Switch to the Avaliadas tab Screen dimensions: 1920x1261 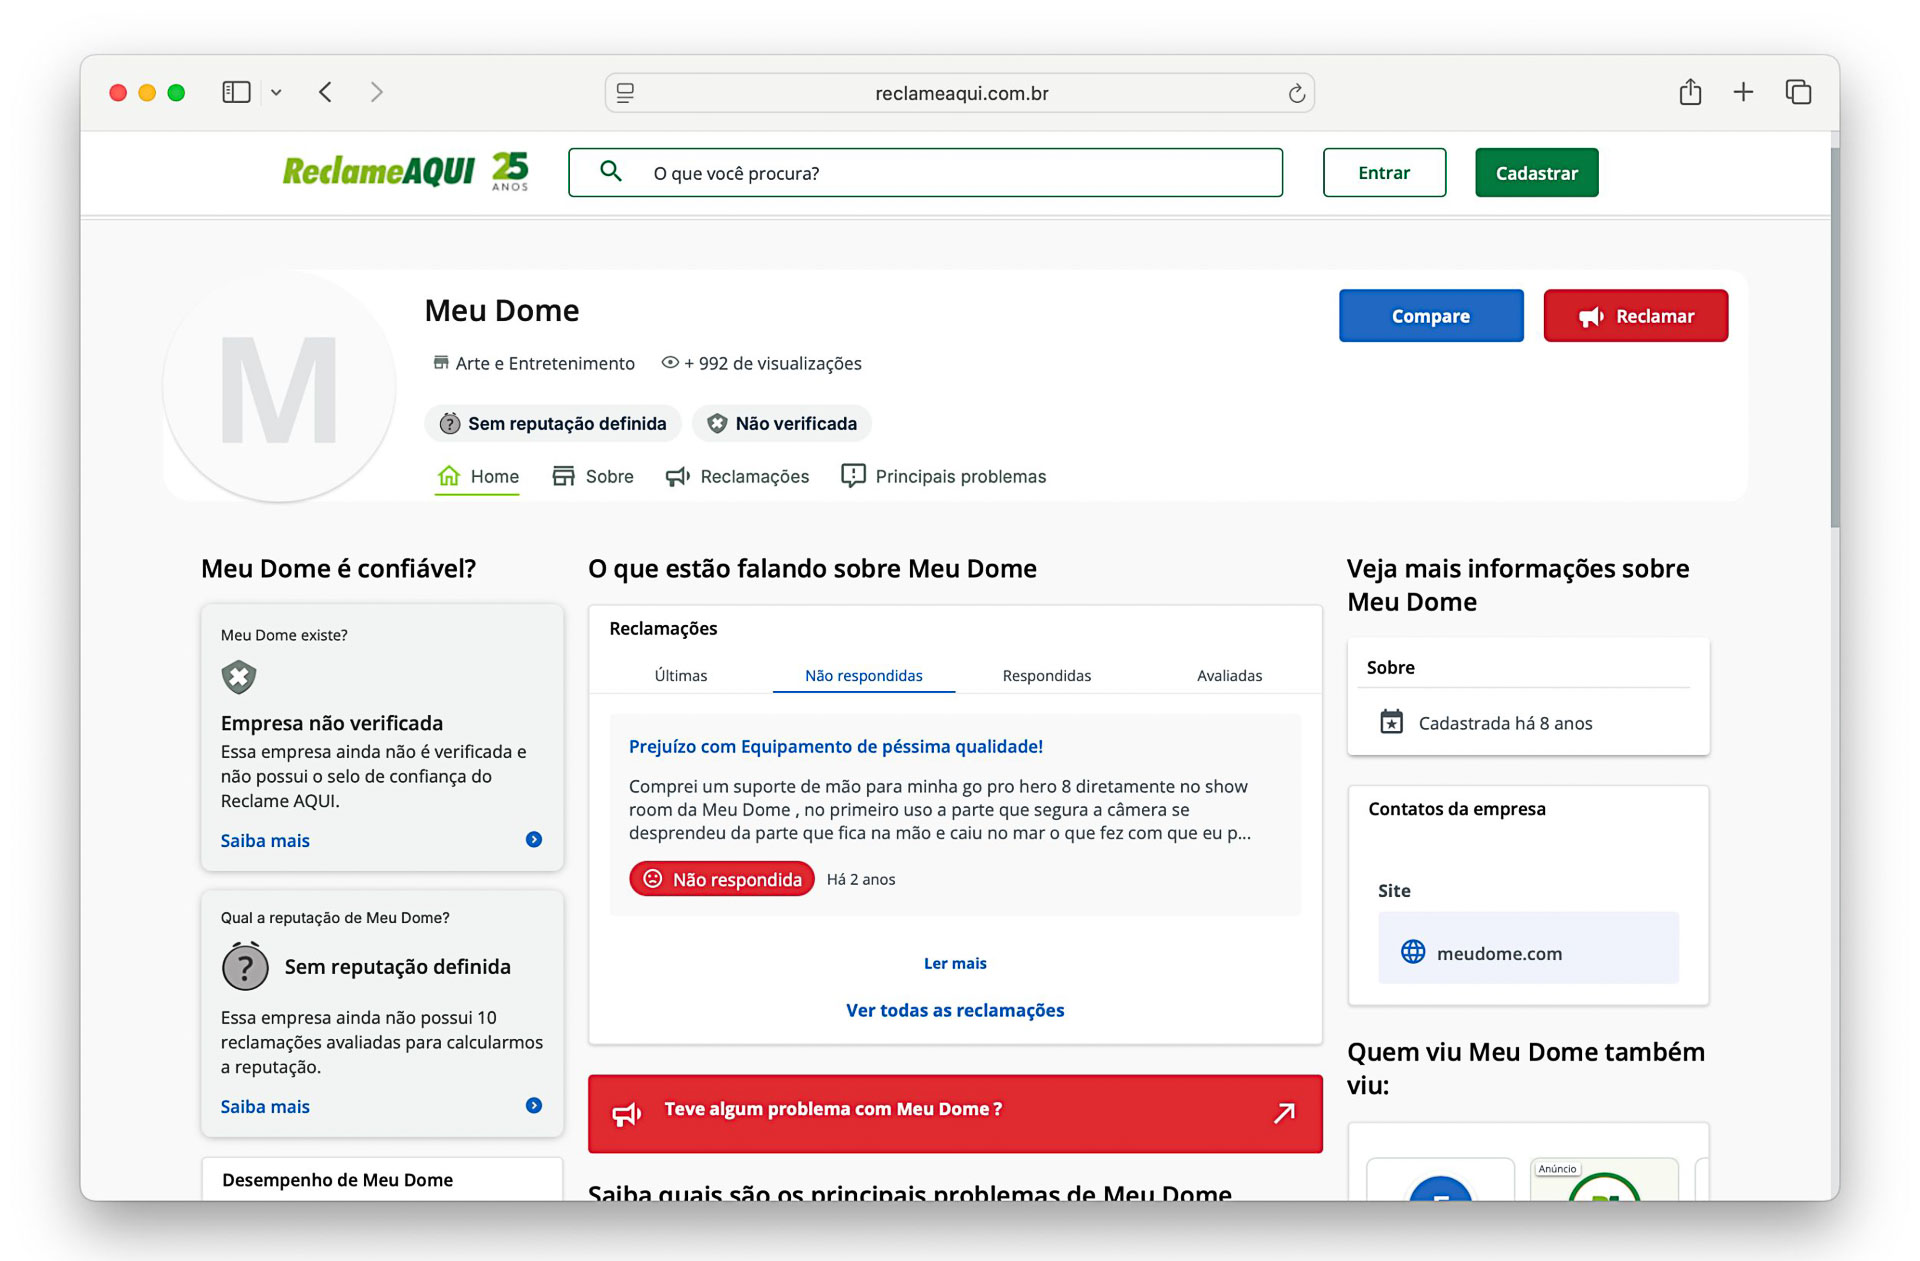(1230, 676)
